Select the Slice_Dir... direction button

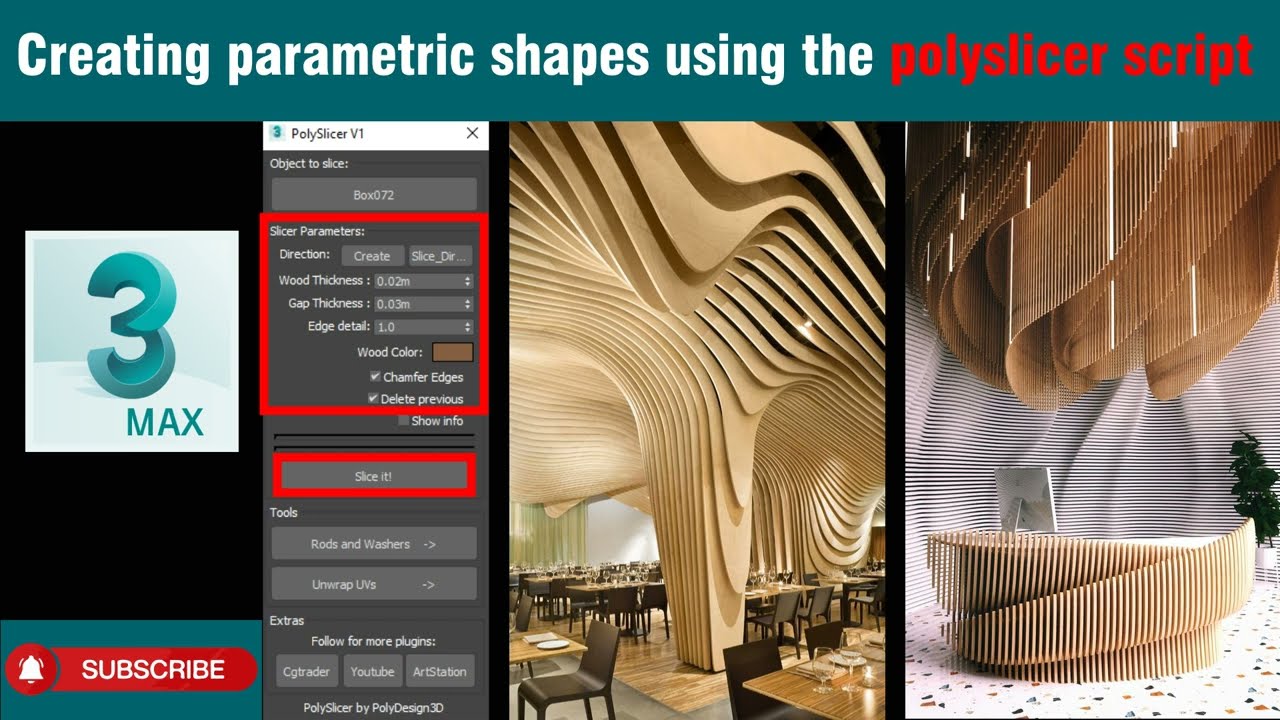439,256
